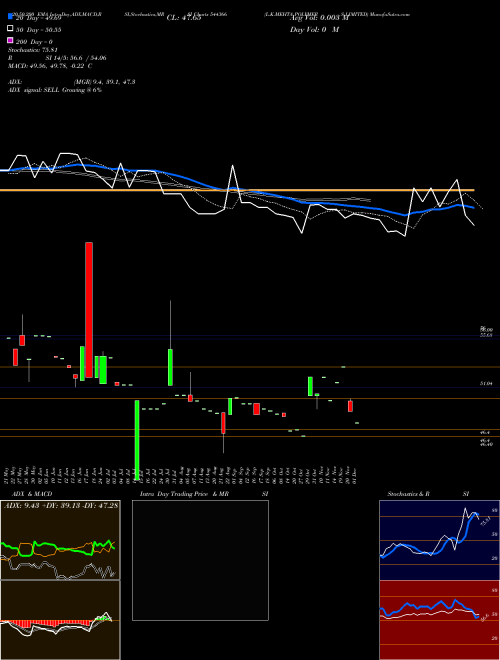Click the "50 Day" EMA legend value

tap(39, 30)
